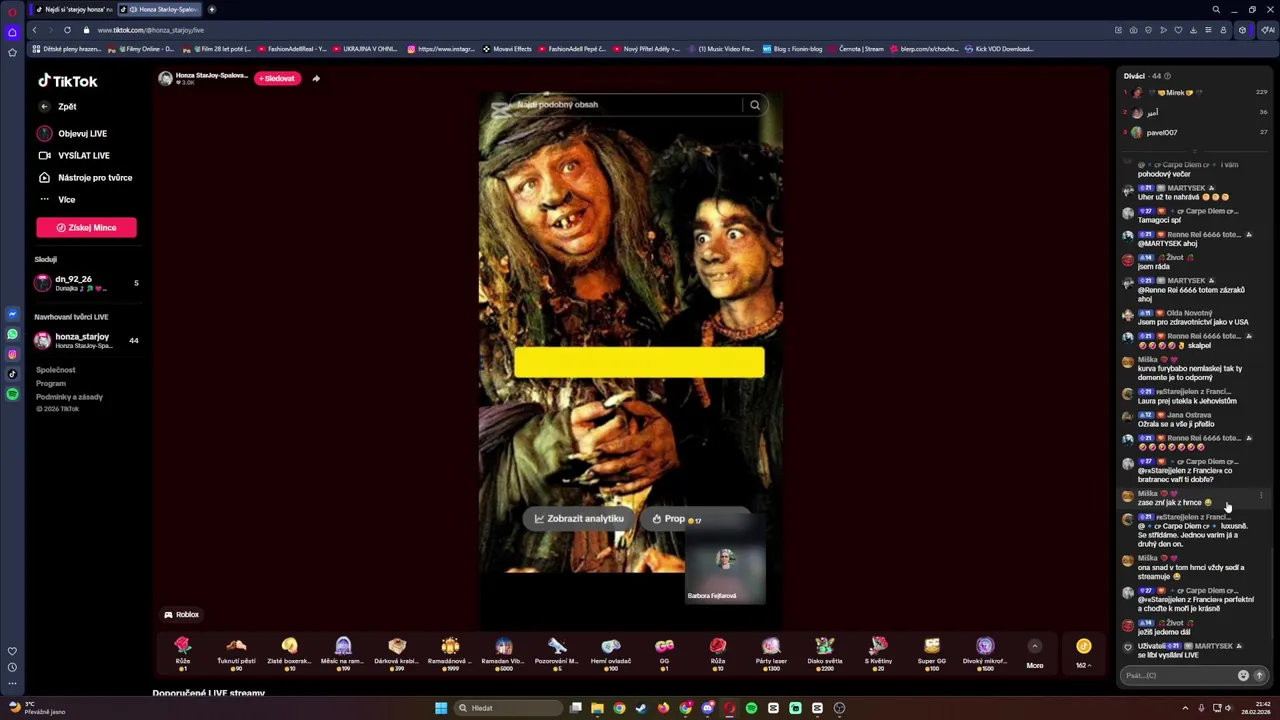
Task: Switch to the Najdi si 'starjoy honza' tab
Action: pos(73,9)
